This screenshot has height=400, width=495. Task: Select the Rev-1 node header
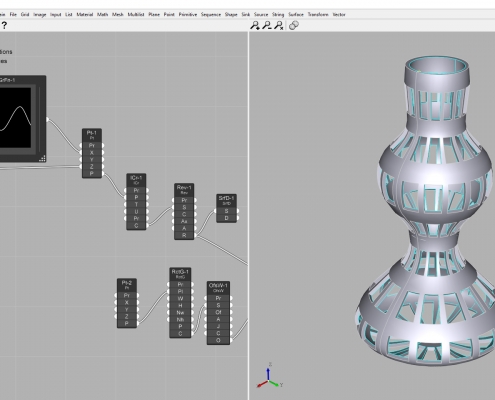click(x=184, y=190)
